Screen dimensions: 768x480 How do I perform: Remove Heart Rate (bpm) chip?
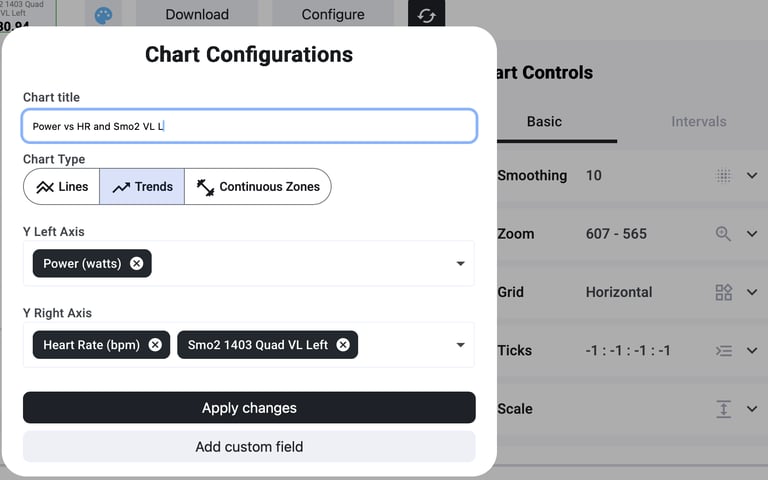pyautogui.click(x=155, y=345)
